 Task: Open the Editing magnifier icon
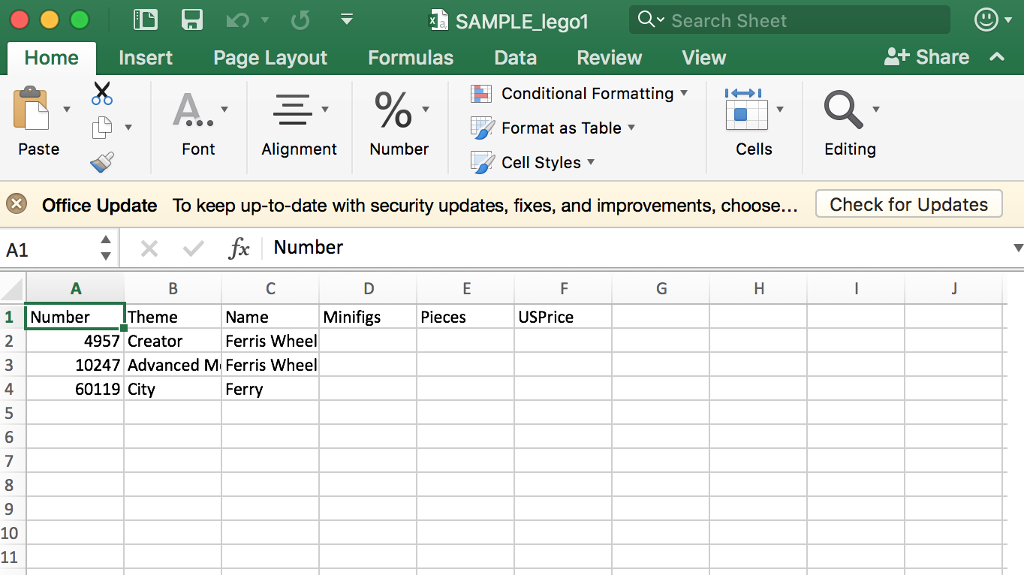842,109
